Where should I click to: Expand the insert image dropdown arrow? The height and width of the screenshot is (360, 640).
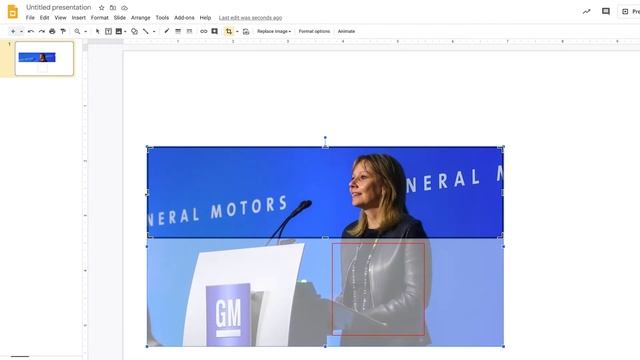[125, 31]
